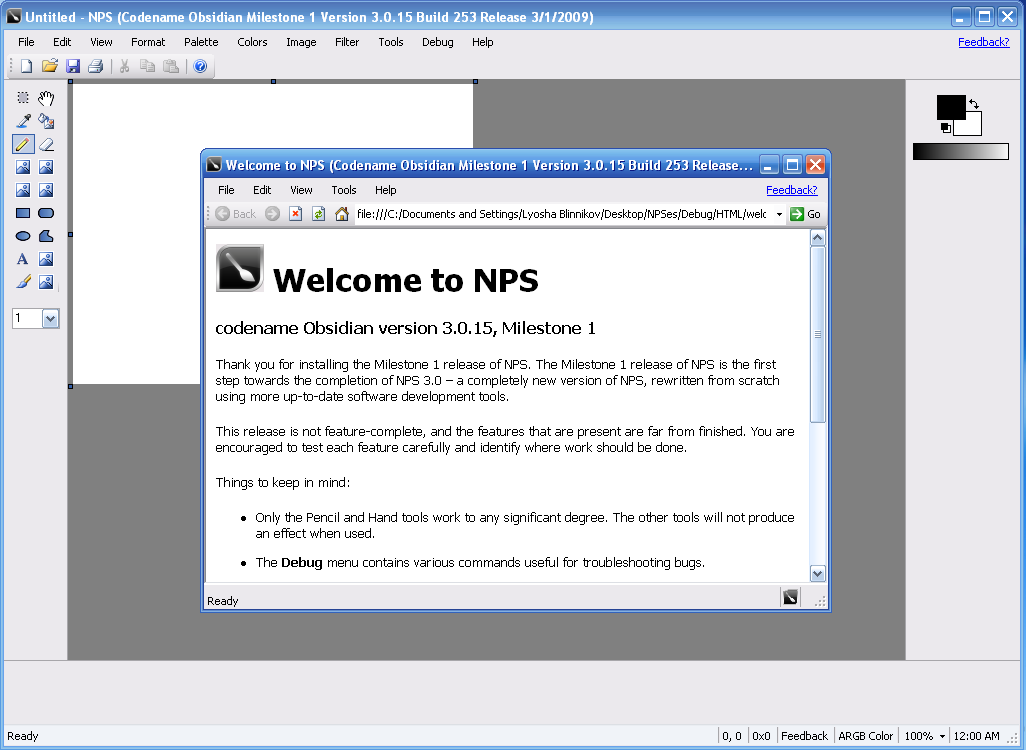This screenshot has width=1026, height=750.
Task: Pick the Eyedropper tool
Action: (x=22, y=121)
